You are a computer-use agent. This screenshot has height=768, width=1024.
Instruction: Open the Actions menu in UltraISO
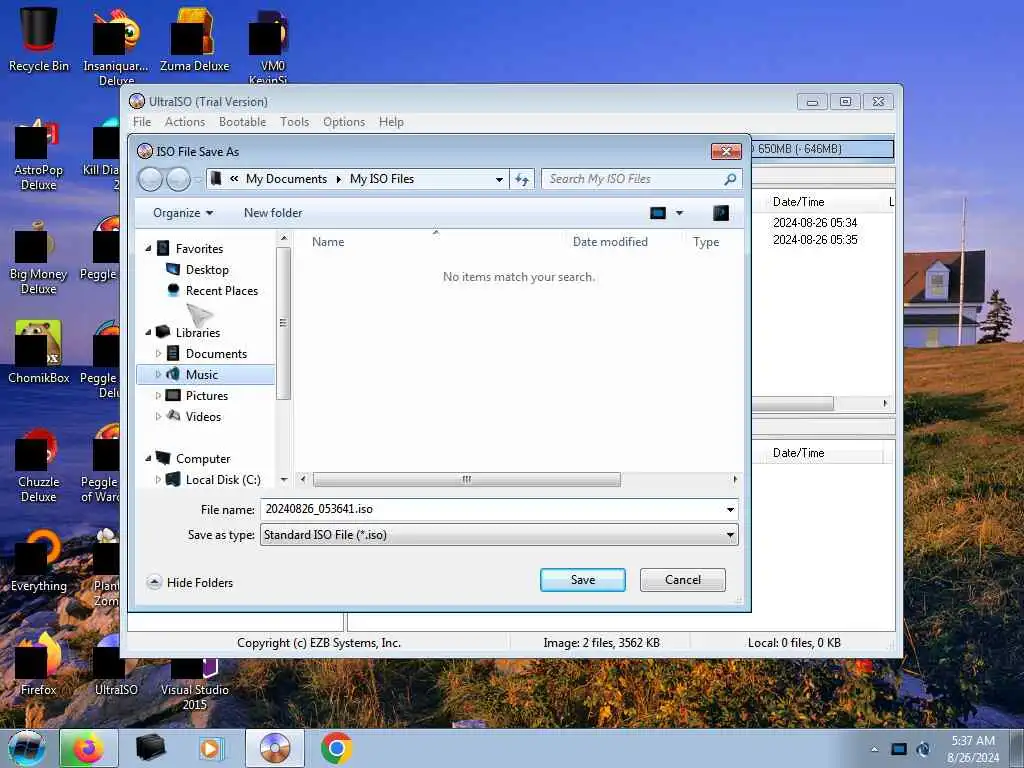pos(185,121)
